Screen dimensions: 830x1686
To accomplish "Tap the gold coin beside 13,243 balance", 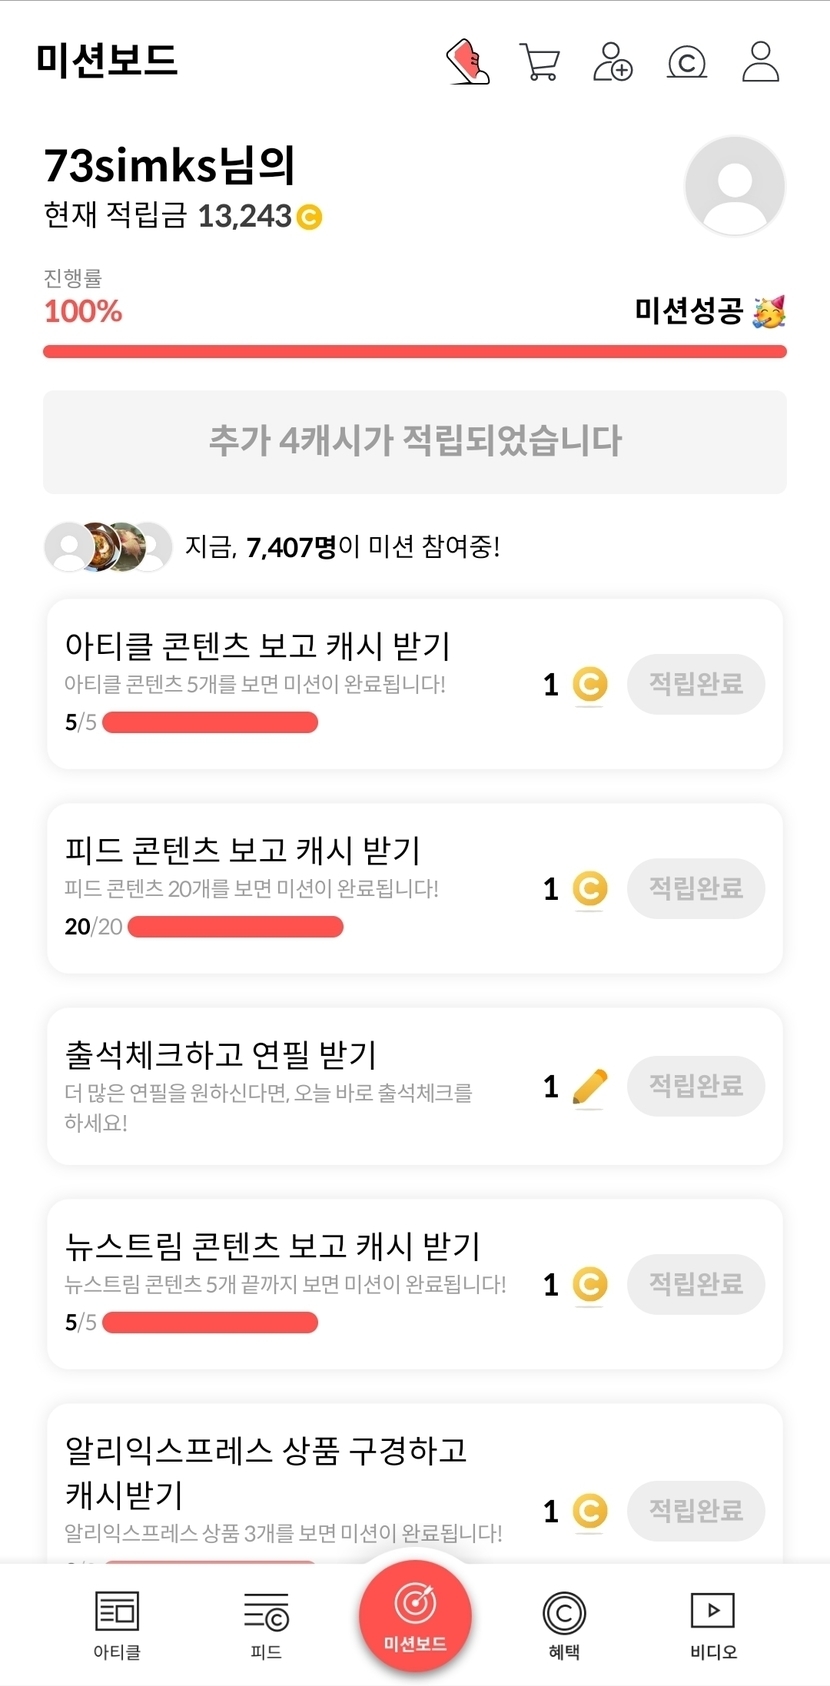I will 309,216.
